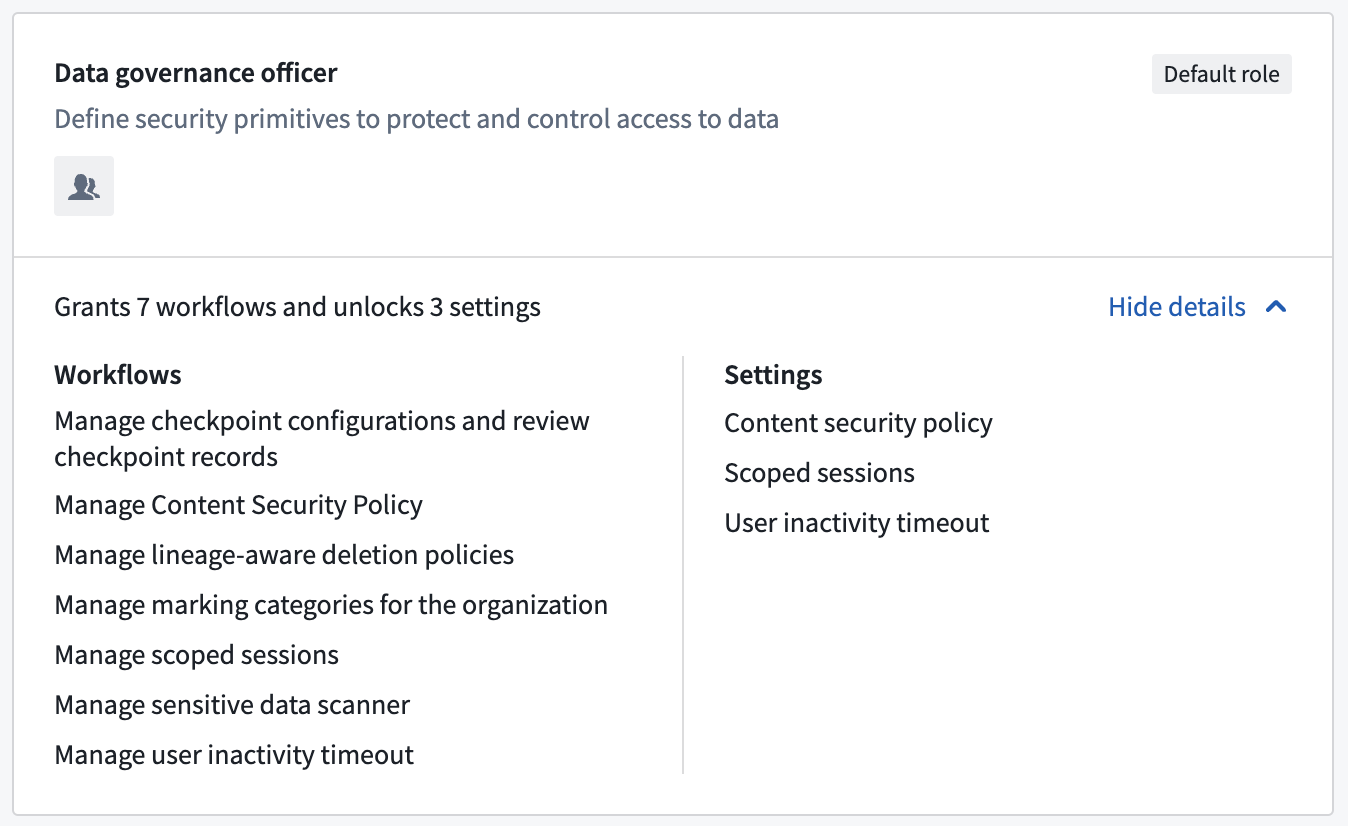Select Manage scoped sessions workflow
The image size is (1348, 826).
click(x=196, y=655)
